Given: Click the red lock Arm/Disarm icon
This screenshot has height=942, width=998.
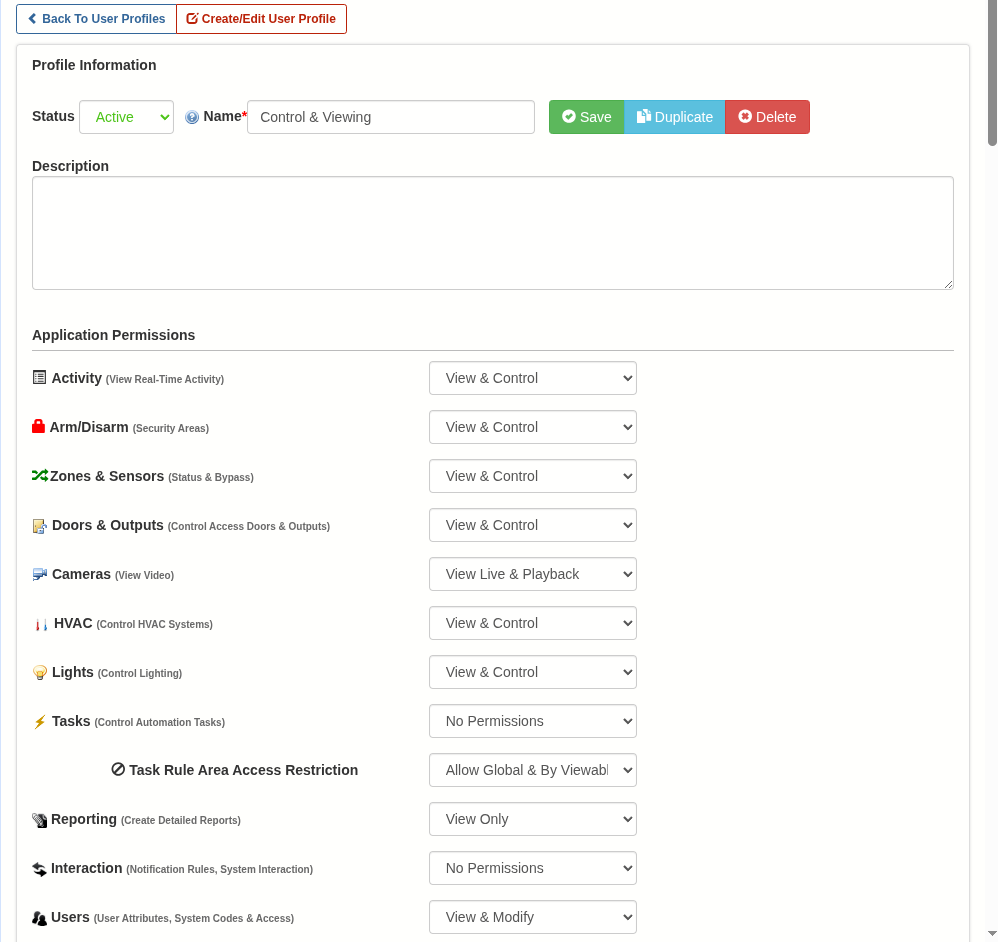Looking at the screenshot, I should [x=39, y=427].
